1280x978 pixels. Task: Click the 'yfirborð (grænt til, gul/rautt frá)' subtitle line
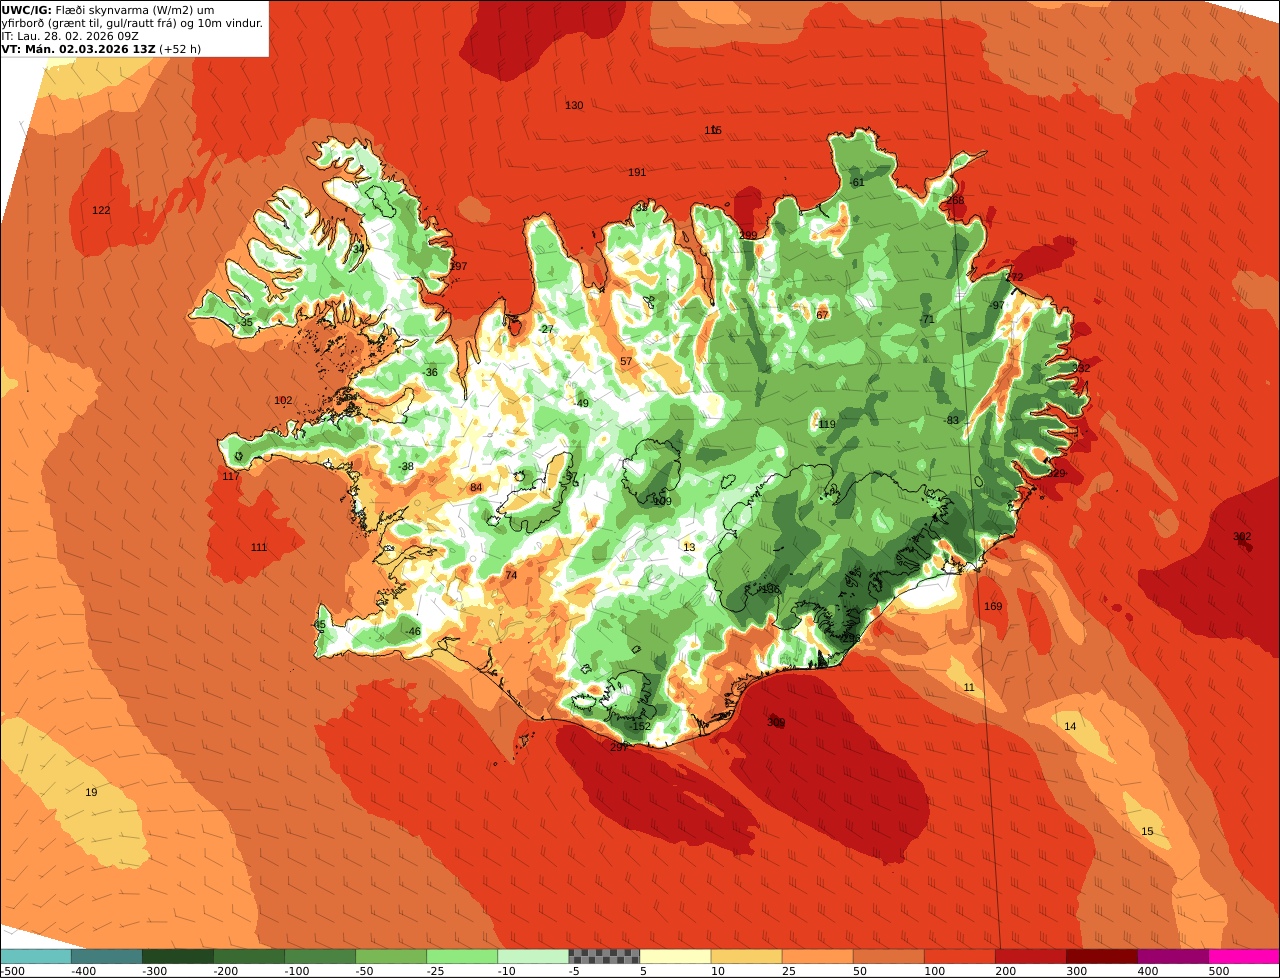(x=133, y=22)
